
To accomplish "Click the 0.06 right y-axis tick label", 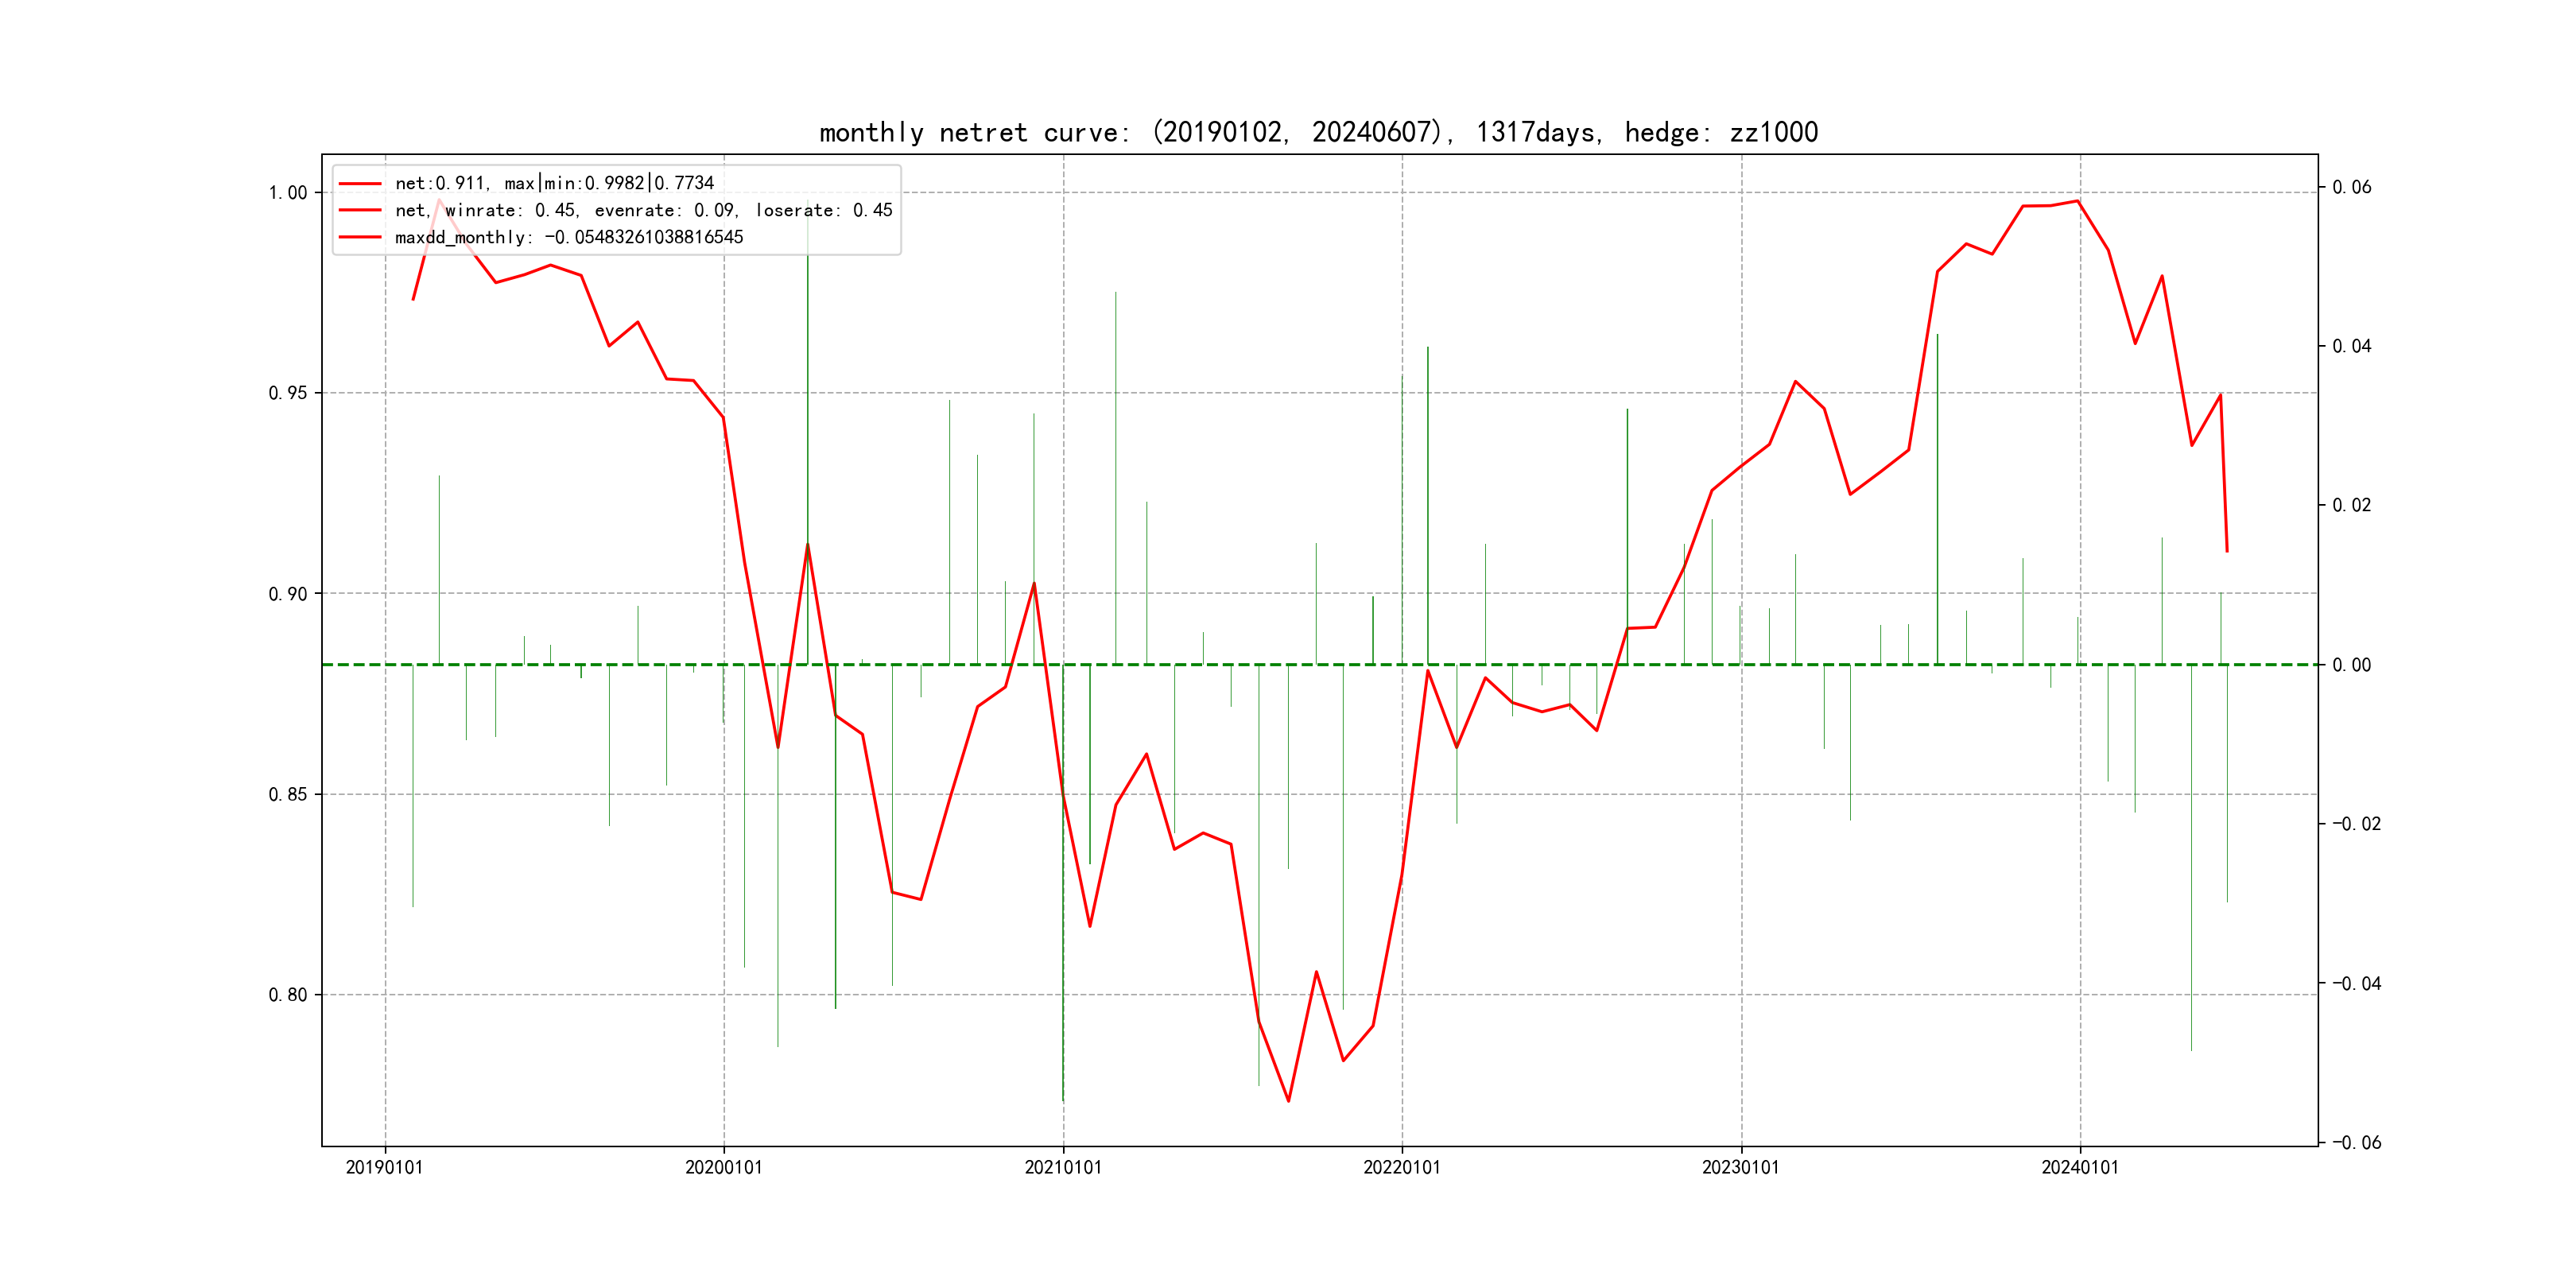I will [2351, 187].
